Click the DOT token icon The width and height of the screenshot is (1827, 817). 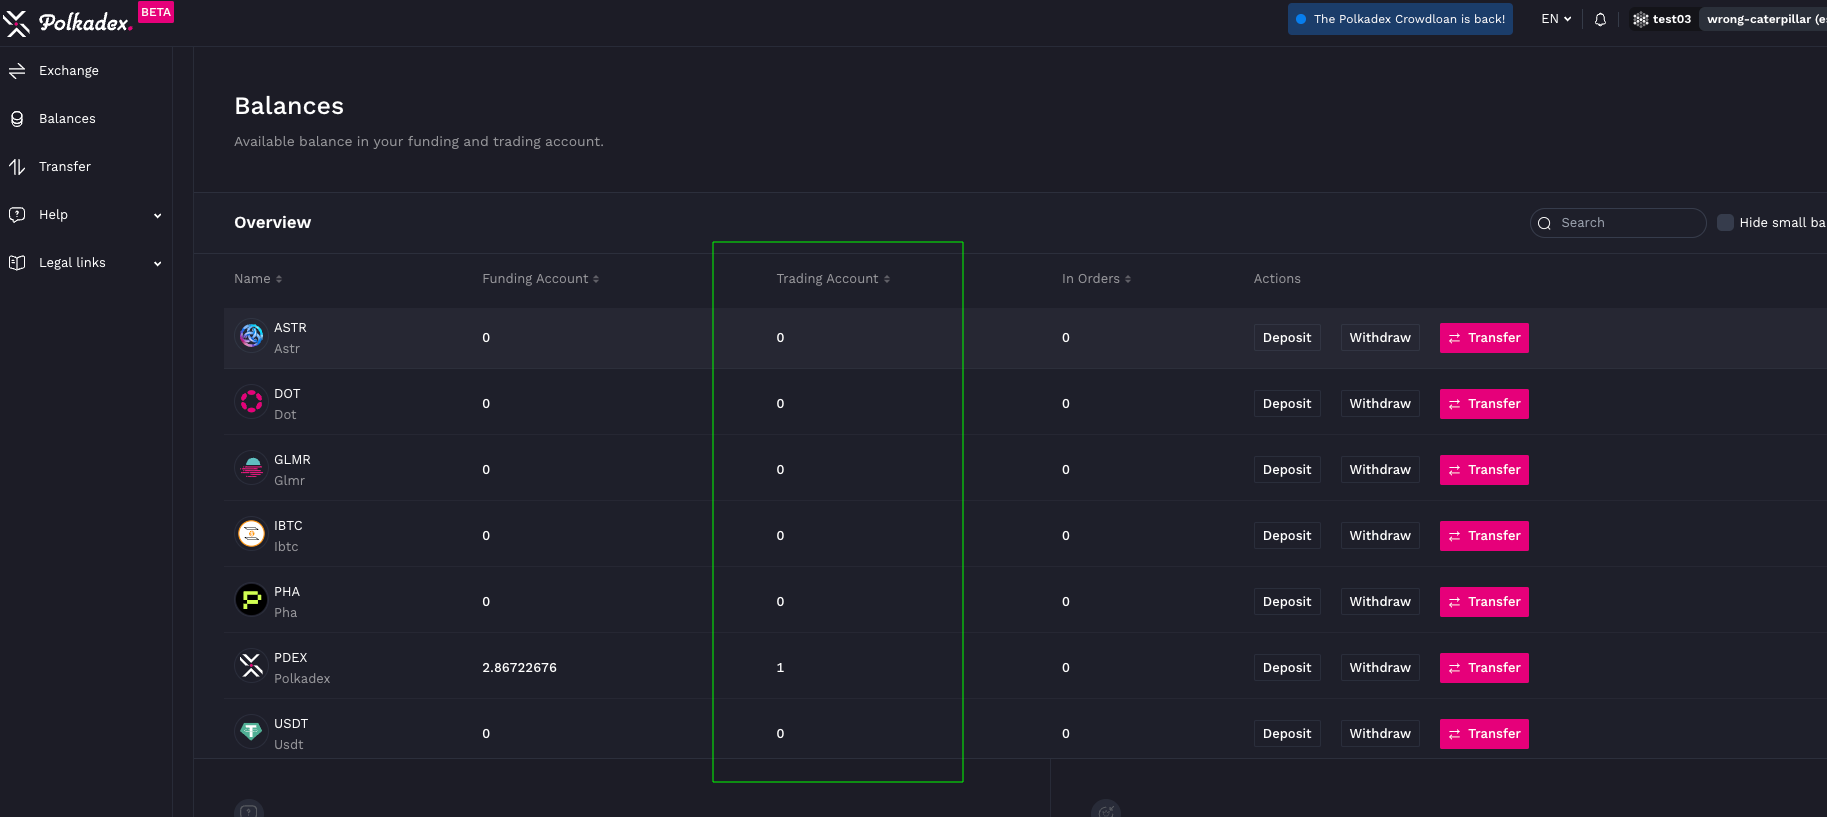[251, 402]
